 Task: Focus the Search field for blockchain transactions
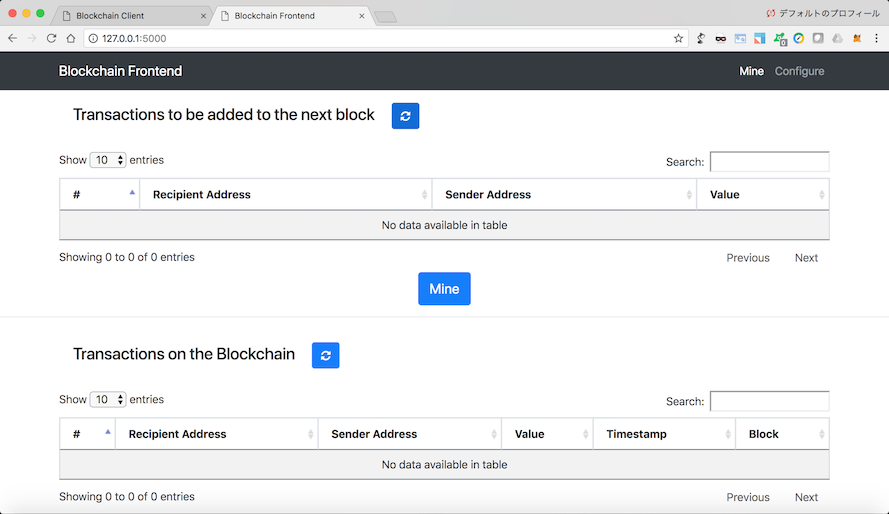click(x=769, y=401)
